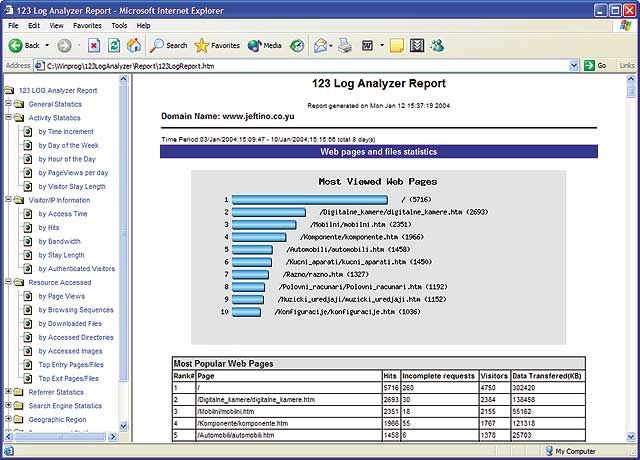Click the tree panel scroll down arrow
This screenshot has height=460, width=640.
pyautogui.click(x=124, y=426)
